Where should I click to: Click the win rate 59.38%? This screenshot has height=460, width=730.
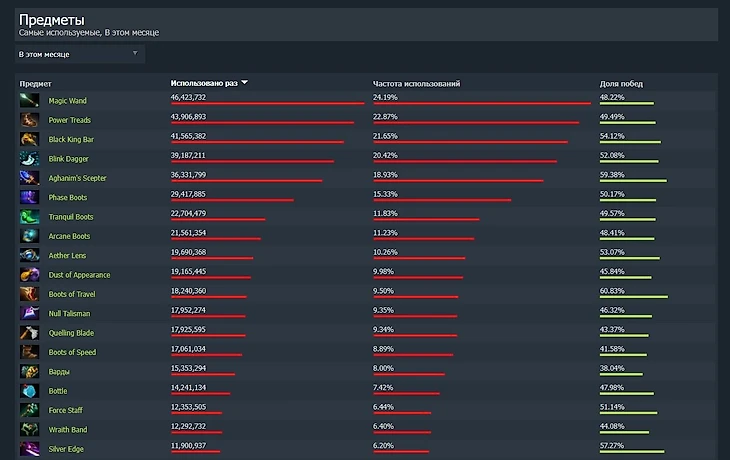pos(612,175)
